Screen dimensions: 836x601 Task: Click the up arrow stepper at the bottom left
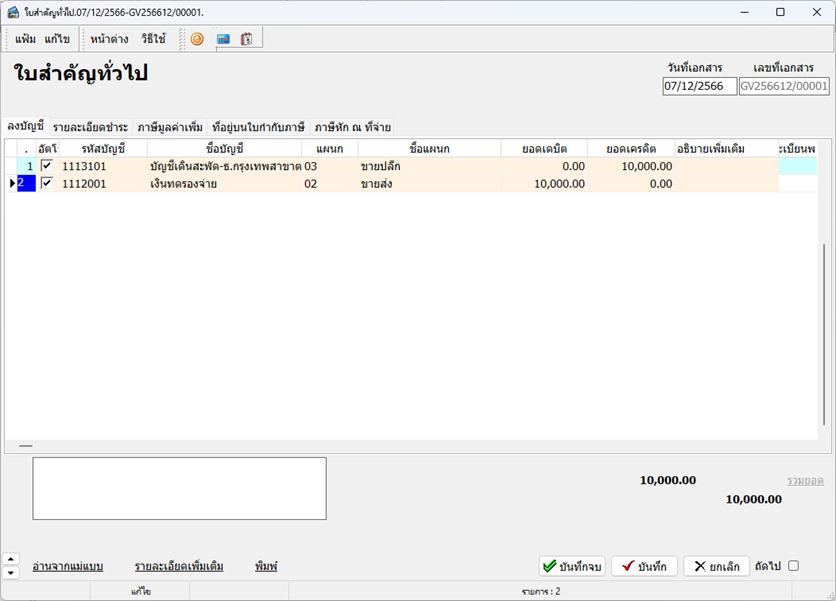point(11,559)
